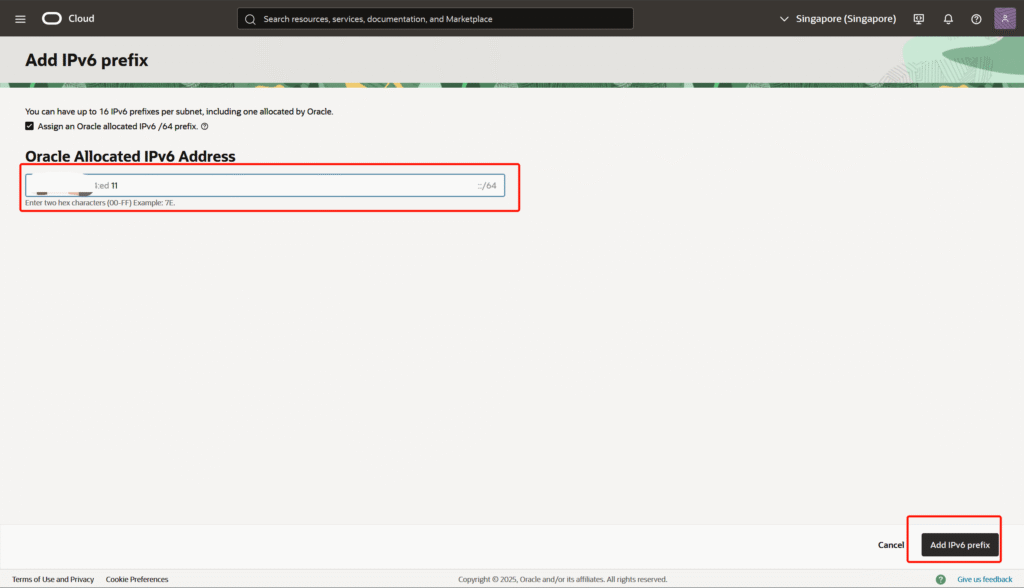
Task: Open the help question mark icon in header
Action: [976, 19]
